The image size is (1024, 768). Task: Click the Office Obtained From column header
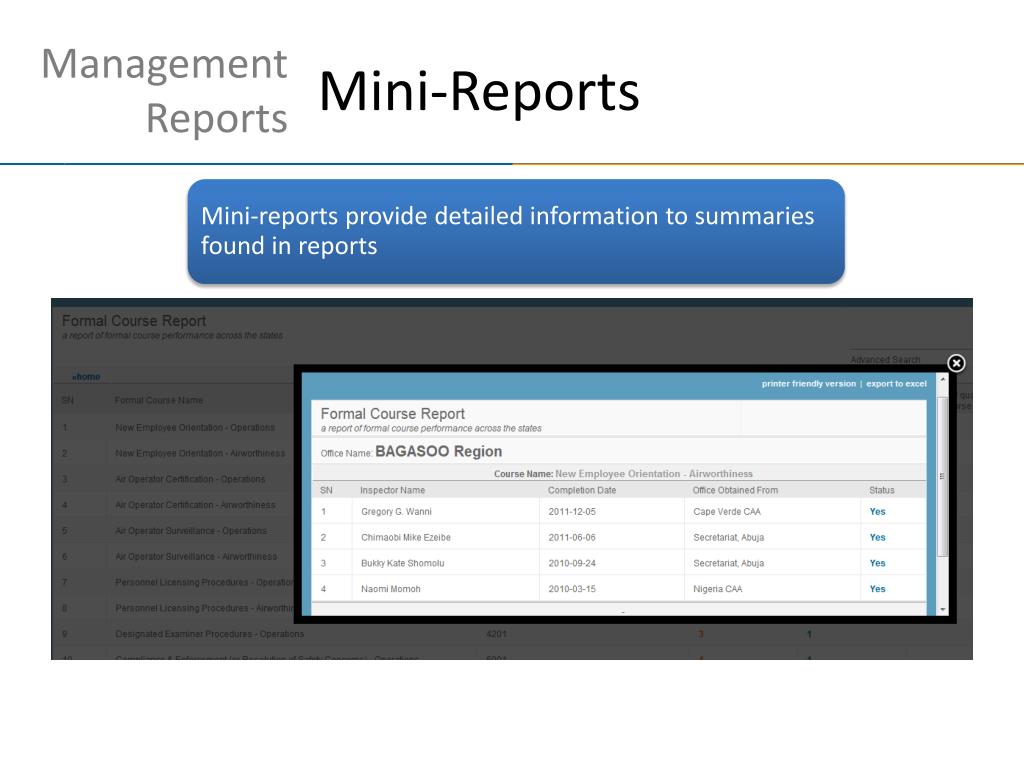click(x=735, y=490)
